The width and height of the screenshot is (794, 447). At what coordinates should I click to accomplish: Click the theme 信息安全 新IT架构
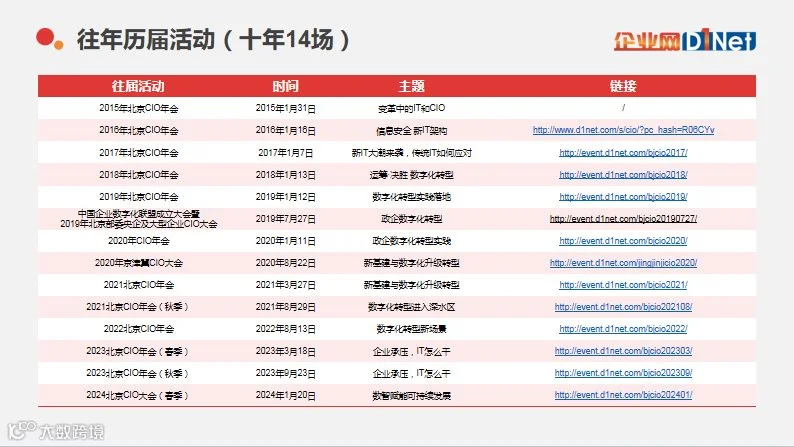tap(411, 131)
